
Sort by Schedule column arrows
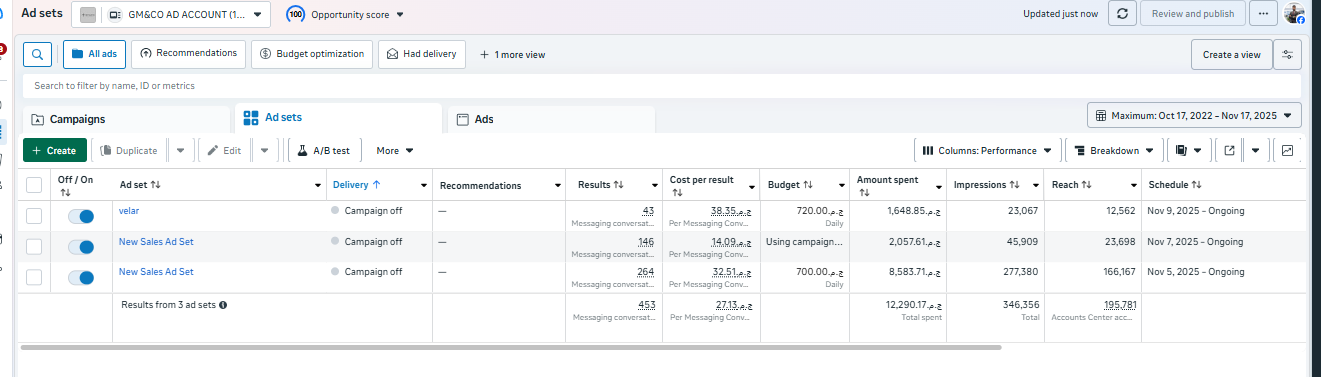pos(1197,185)
